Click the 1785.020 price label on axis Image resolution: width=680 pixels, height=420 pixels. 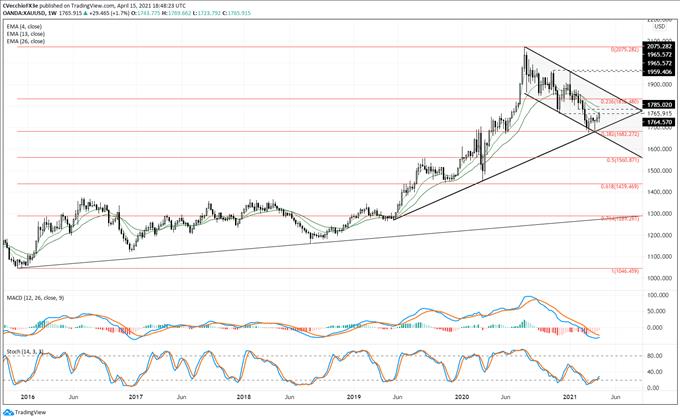tap(657, 104)
